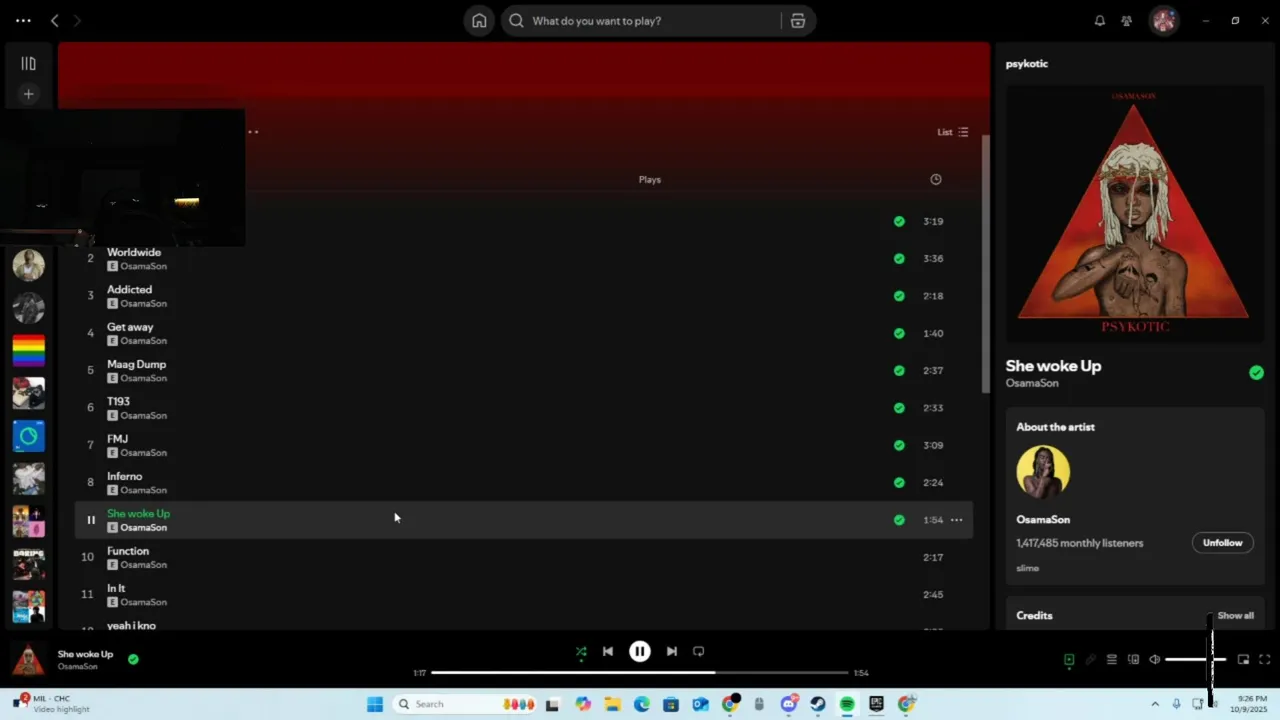This screenshot has height=720, width=1280.
Task: Click the track list vertical scrollbar
Action: tap(985, 262)
